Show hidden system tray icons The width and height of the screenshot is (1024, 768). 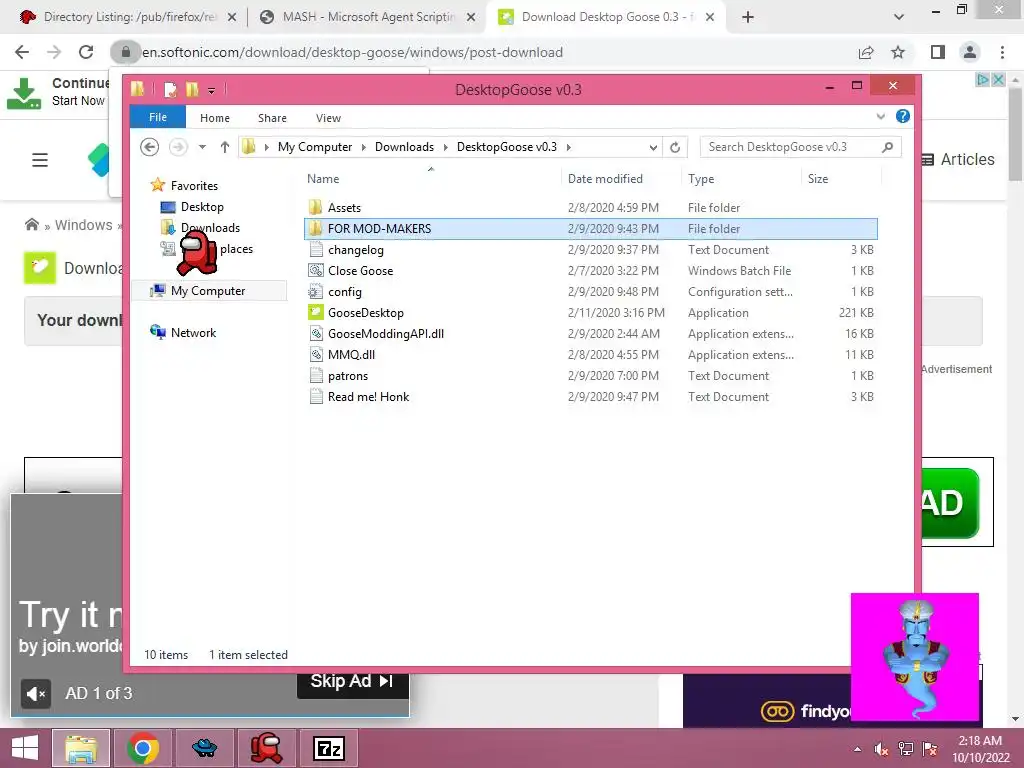pyautogui.click(x=857, y=749)
